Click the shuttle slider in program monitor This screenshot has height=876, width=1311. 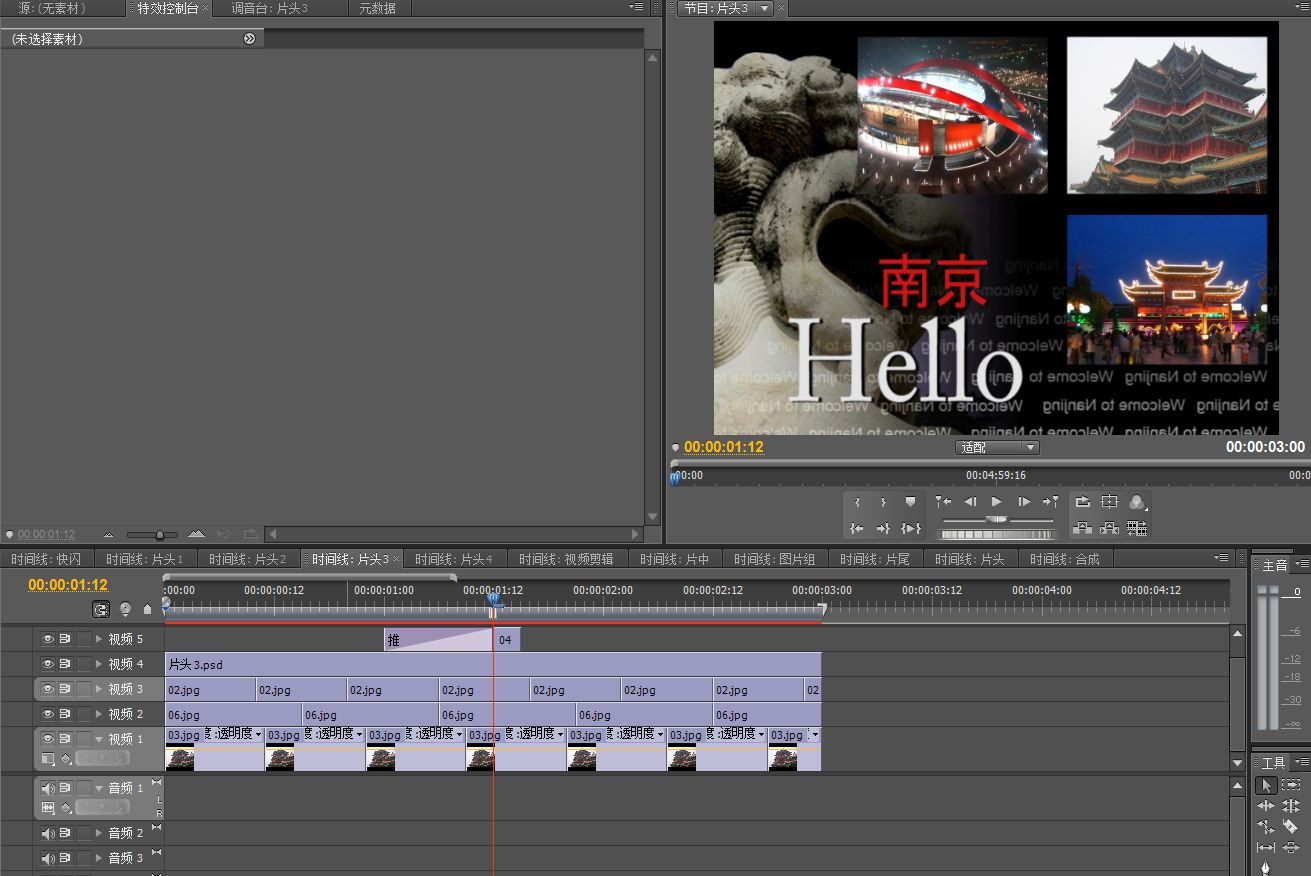pyautogui.click(x=996, y=520)
